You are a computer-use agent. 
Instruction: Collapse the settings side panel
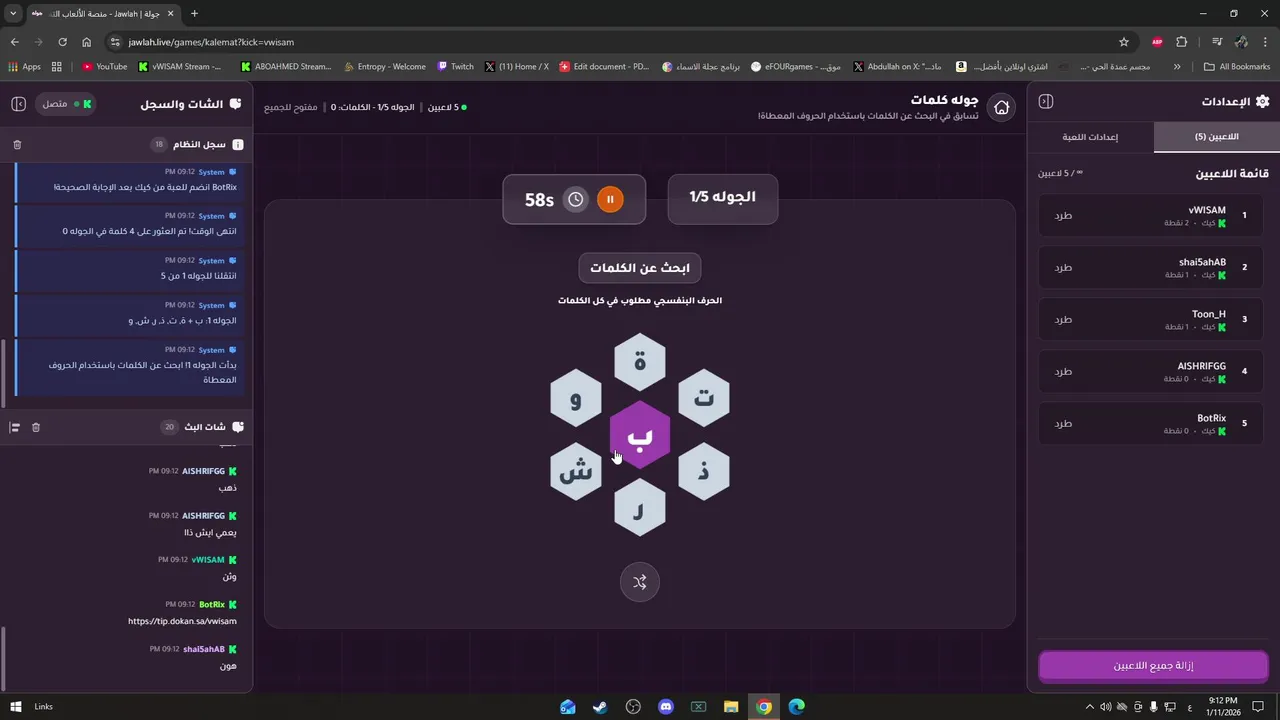tap(1046, 102)
